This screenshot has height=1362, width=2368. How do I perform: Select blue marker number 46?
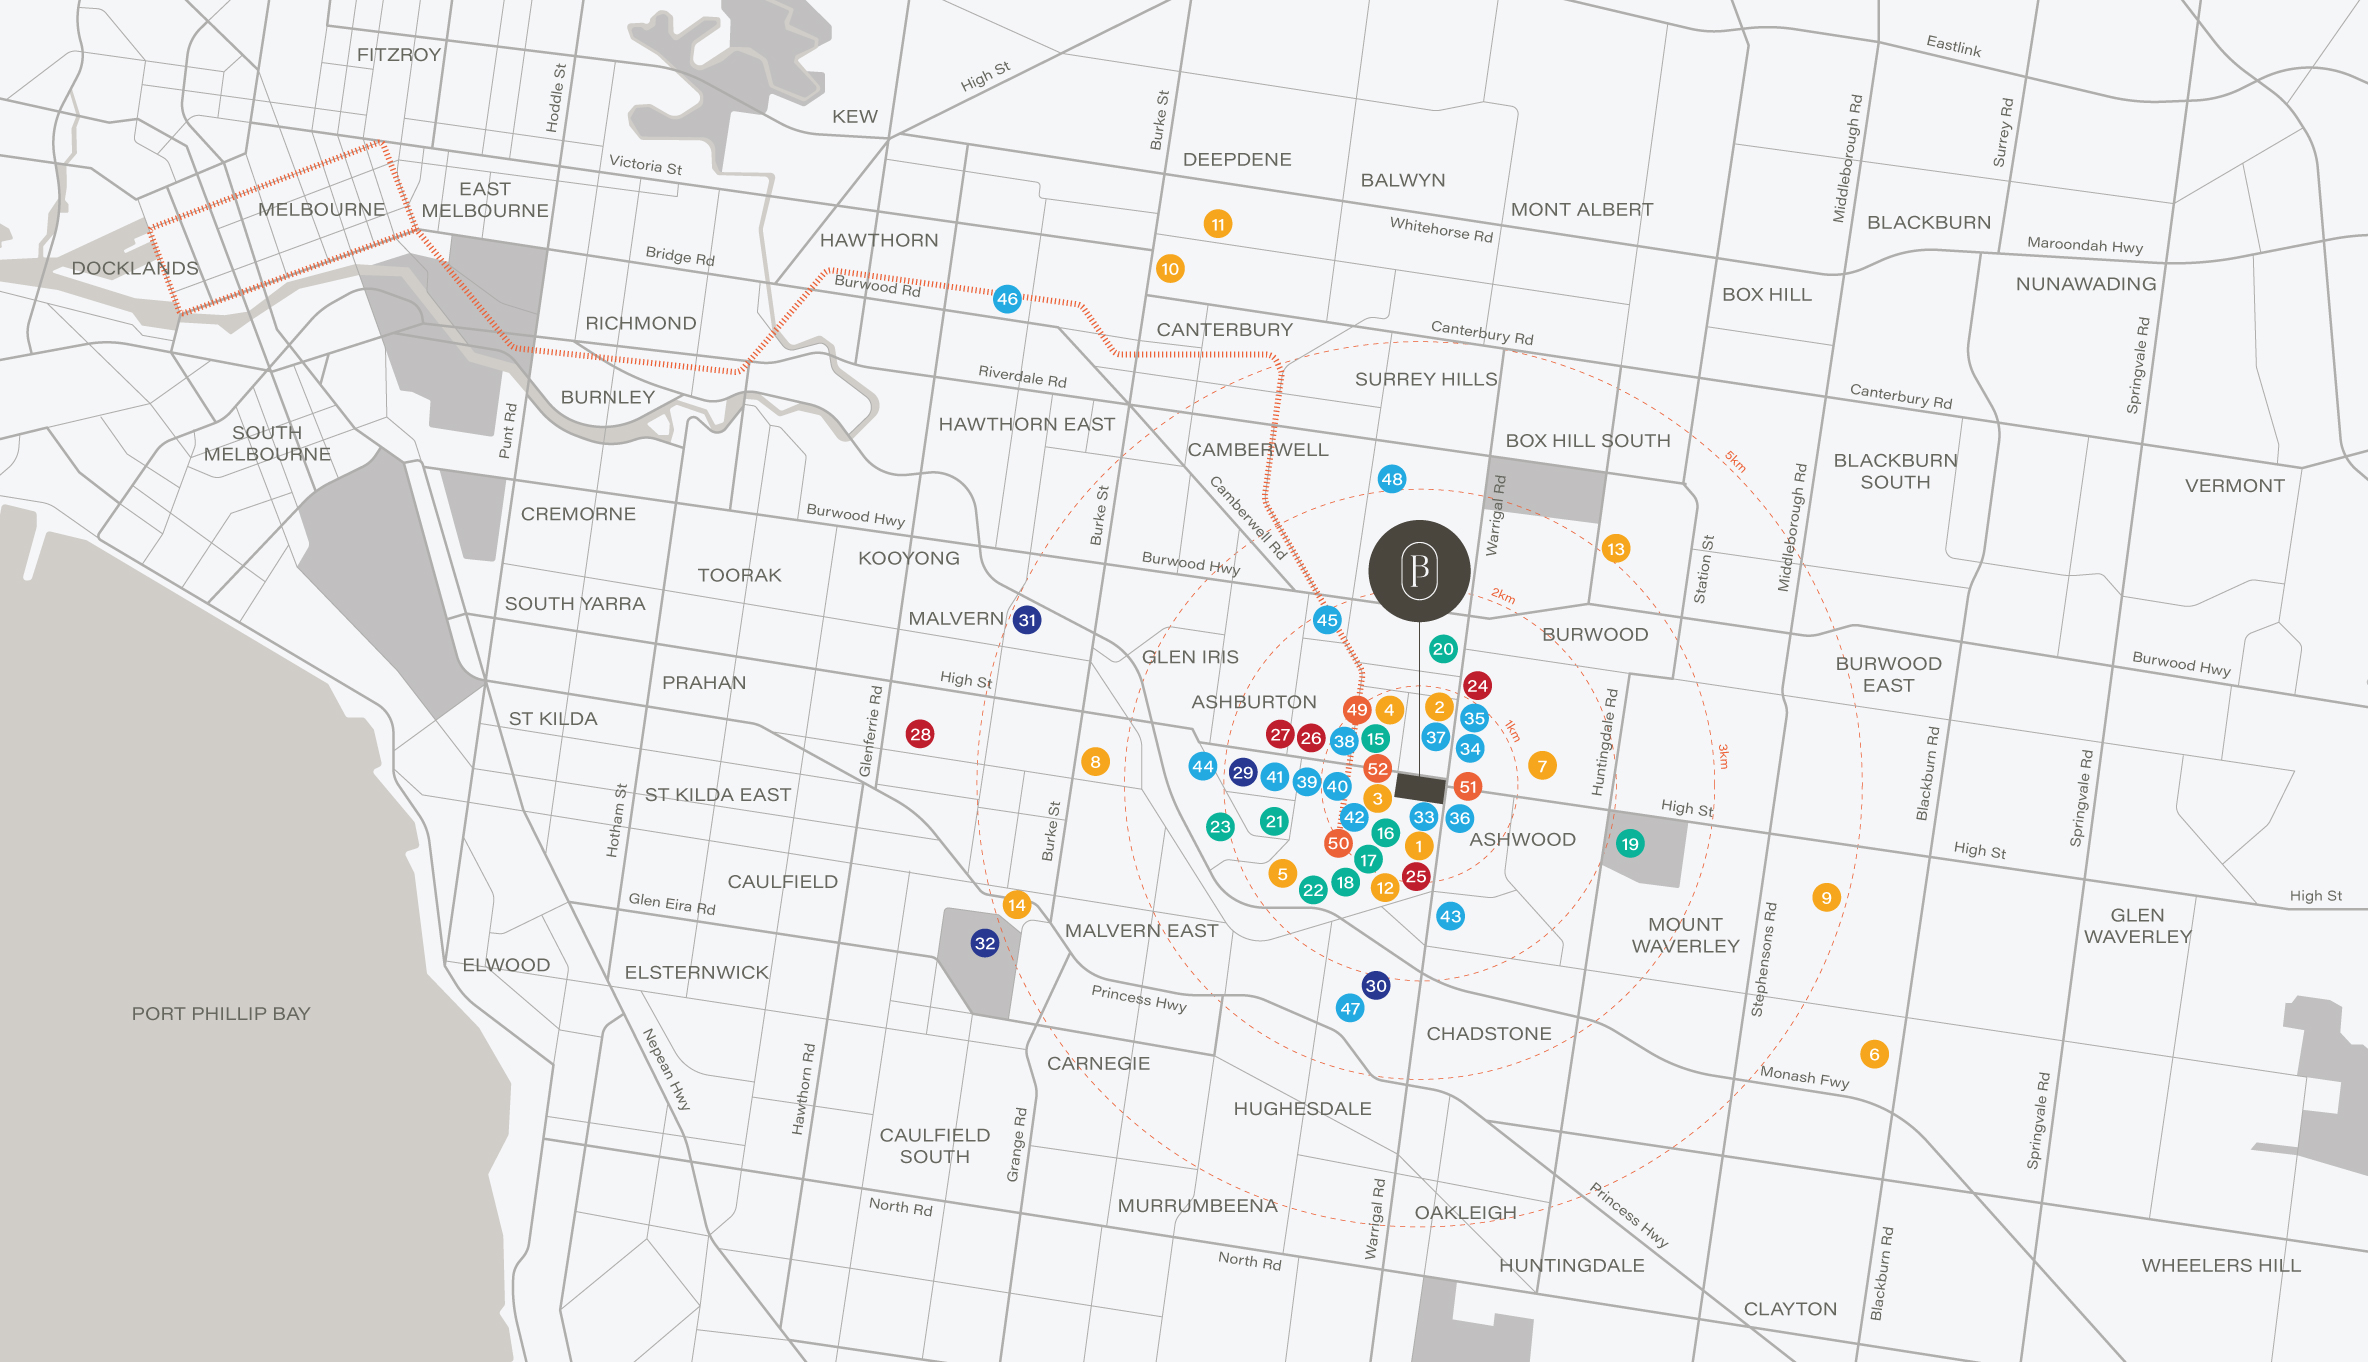1007,299
